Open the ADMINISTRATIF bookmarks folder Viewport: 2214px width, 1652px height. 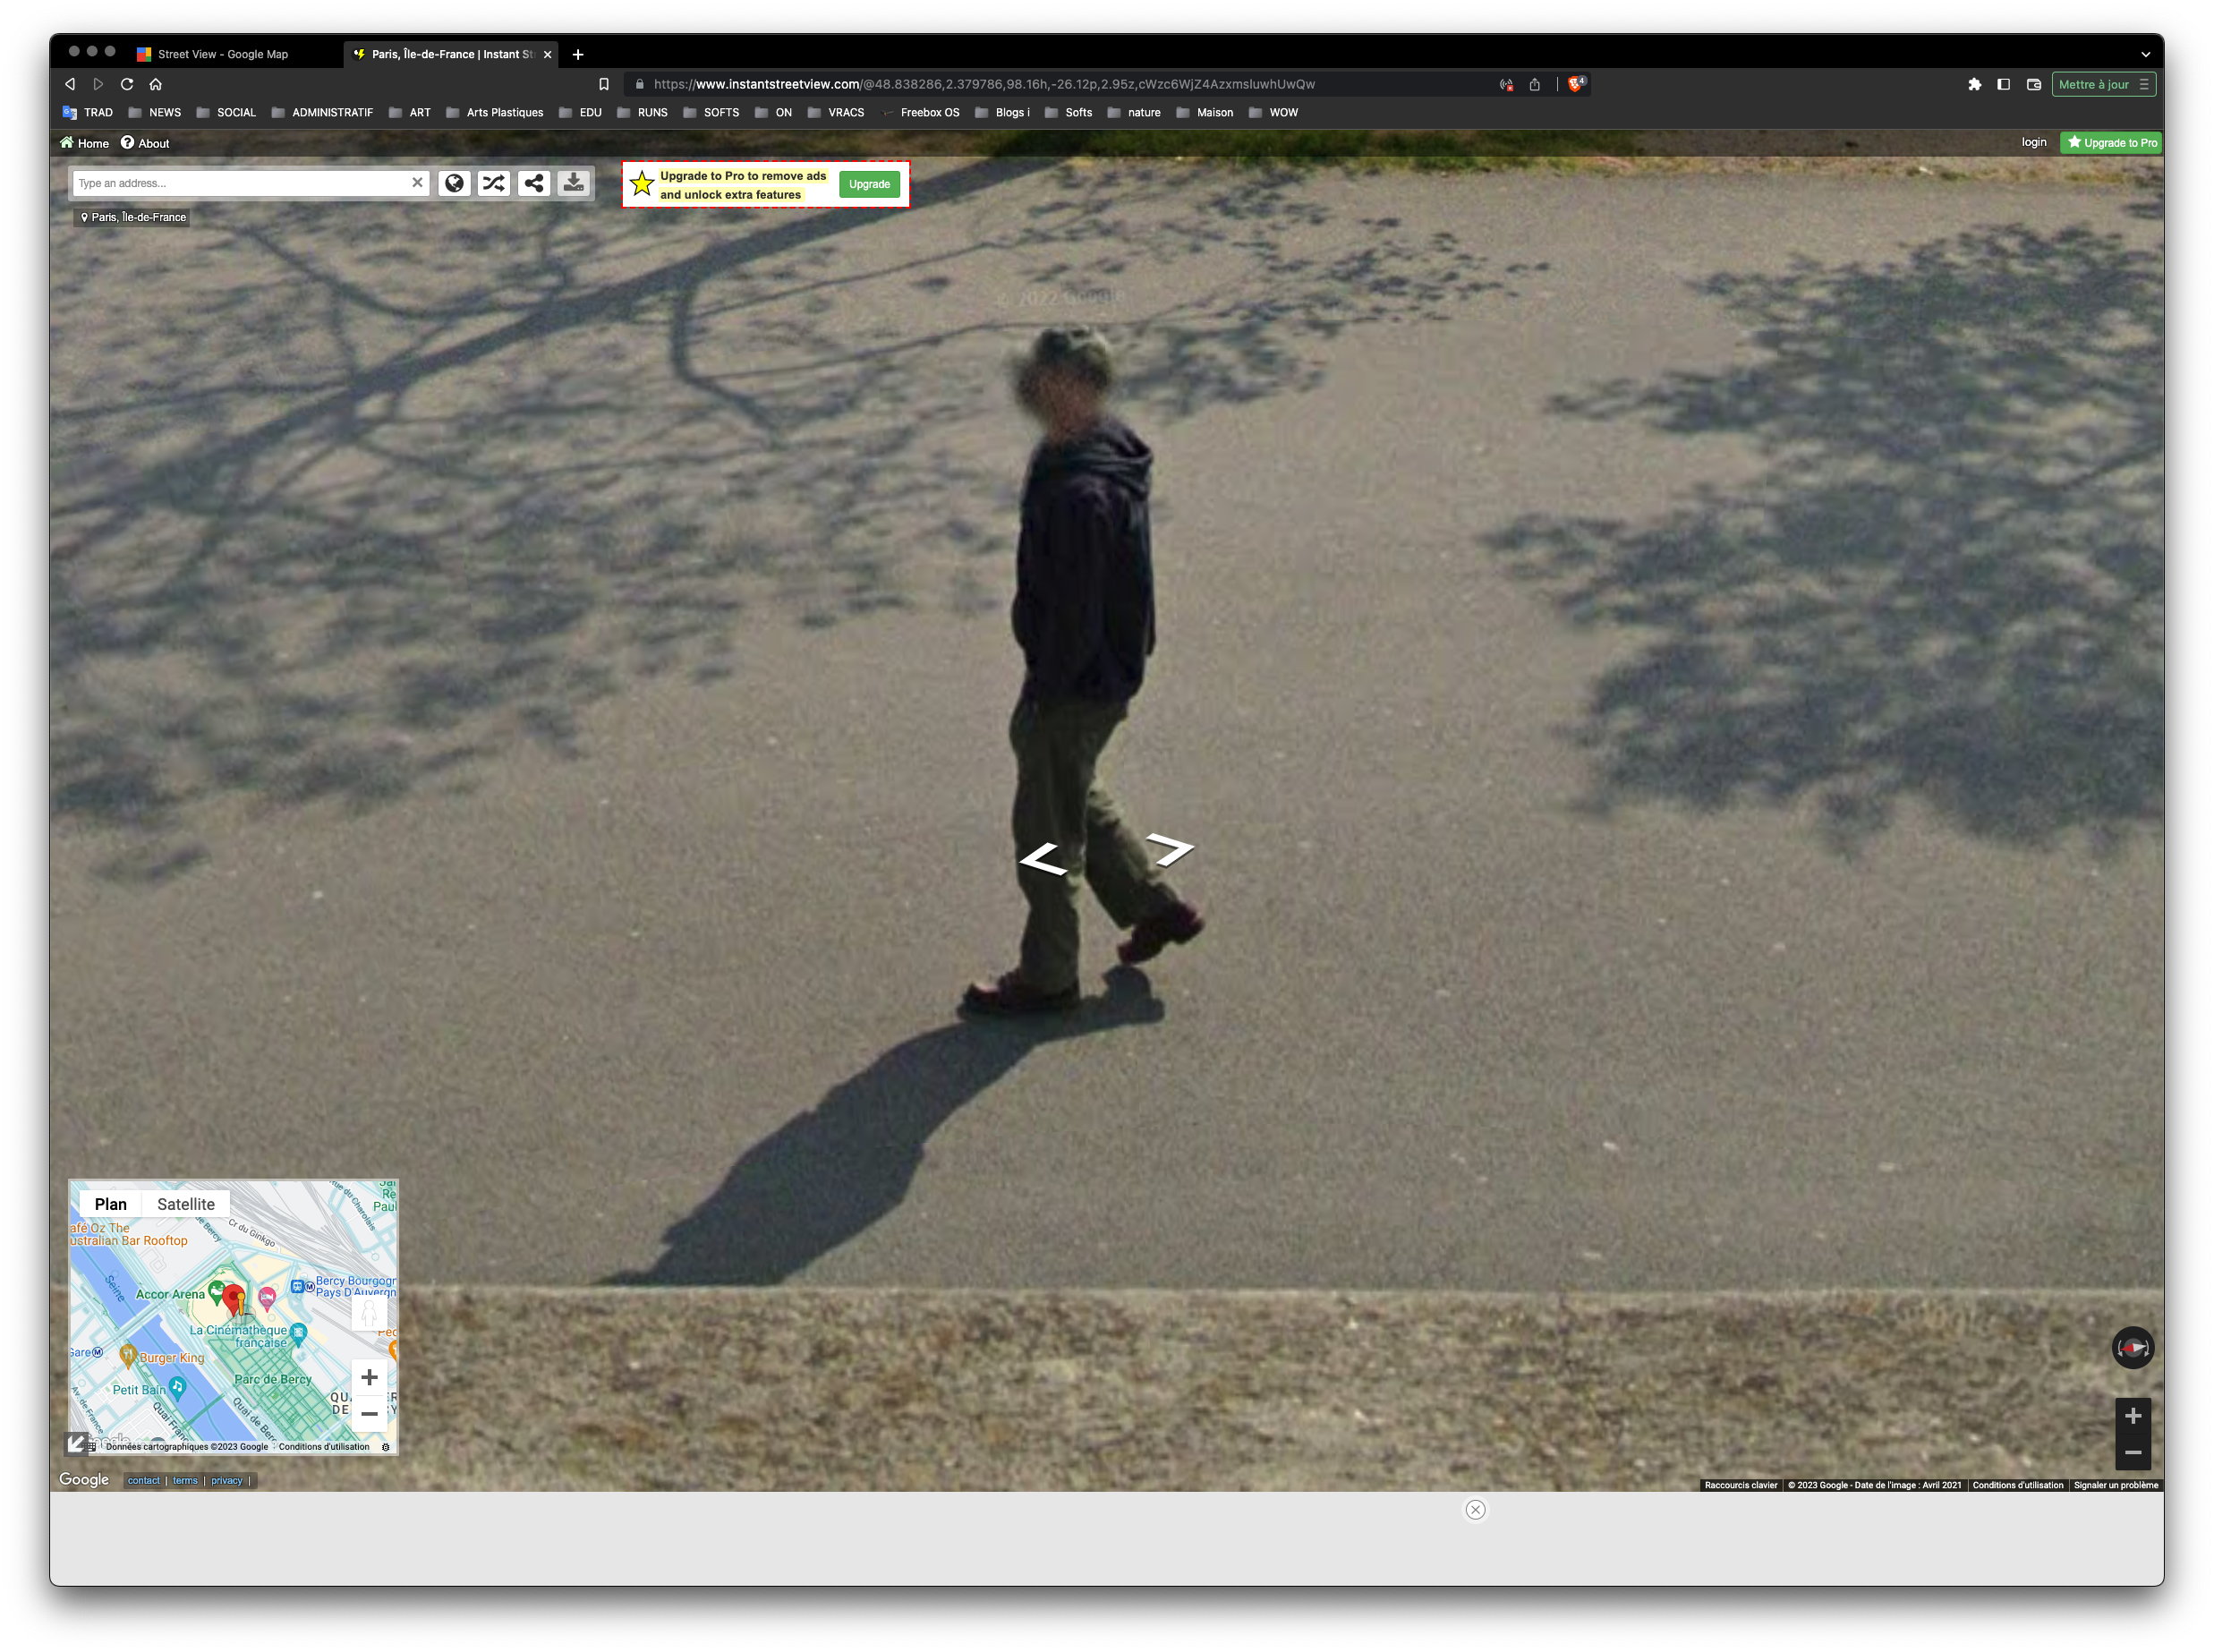point(322,112)
